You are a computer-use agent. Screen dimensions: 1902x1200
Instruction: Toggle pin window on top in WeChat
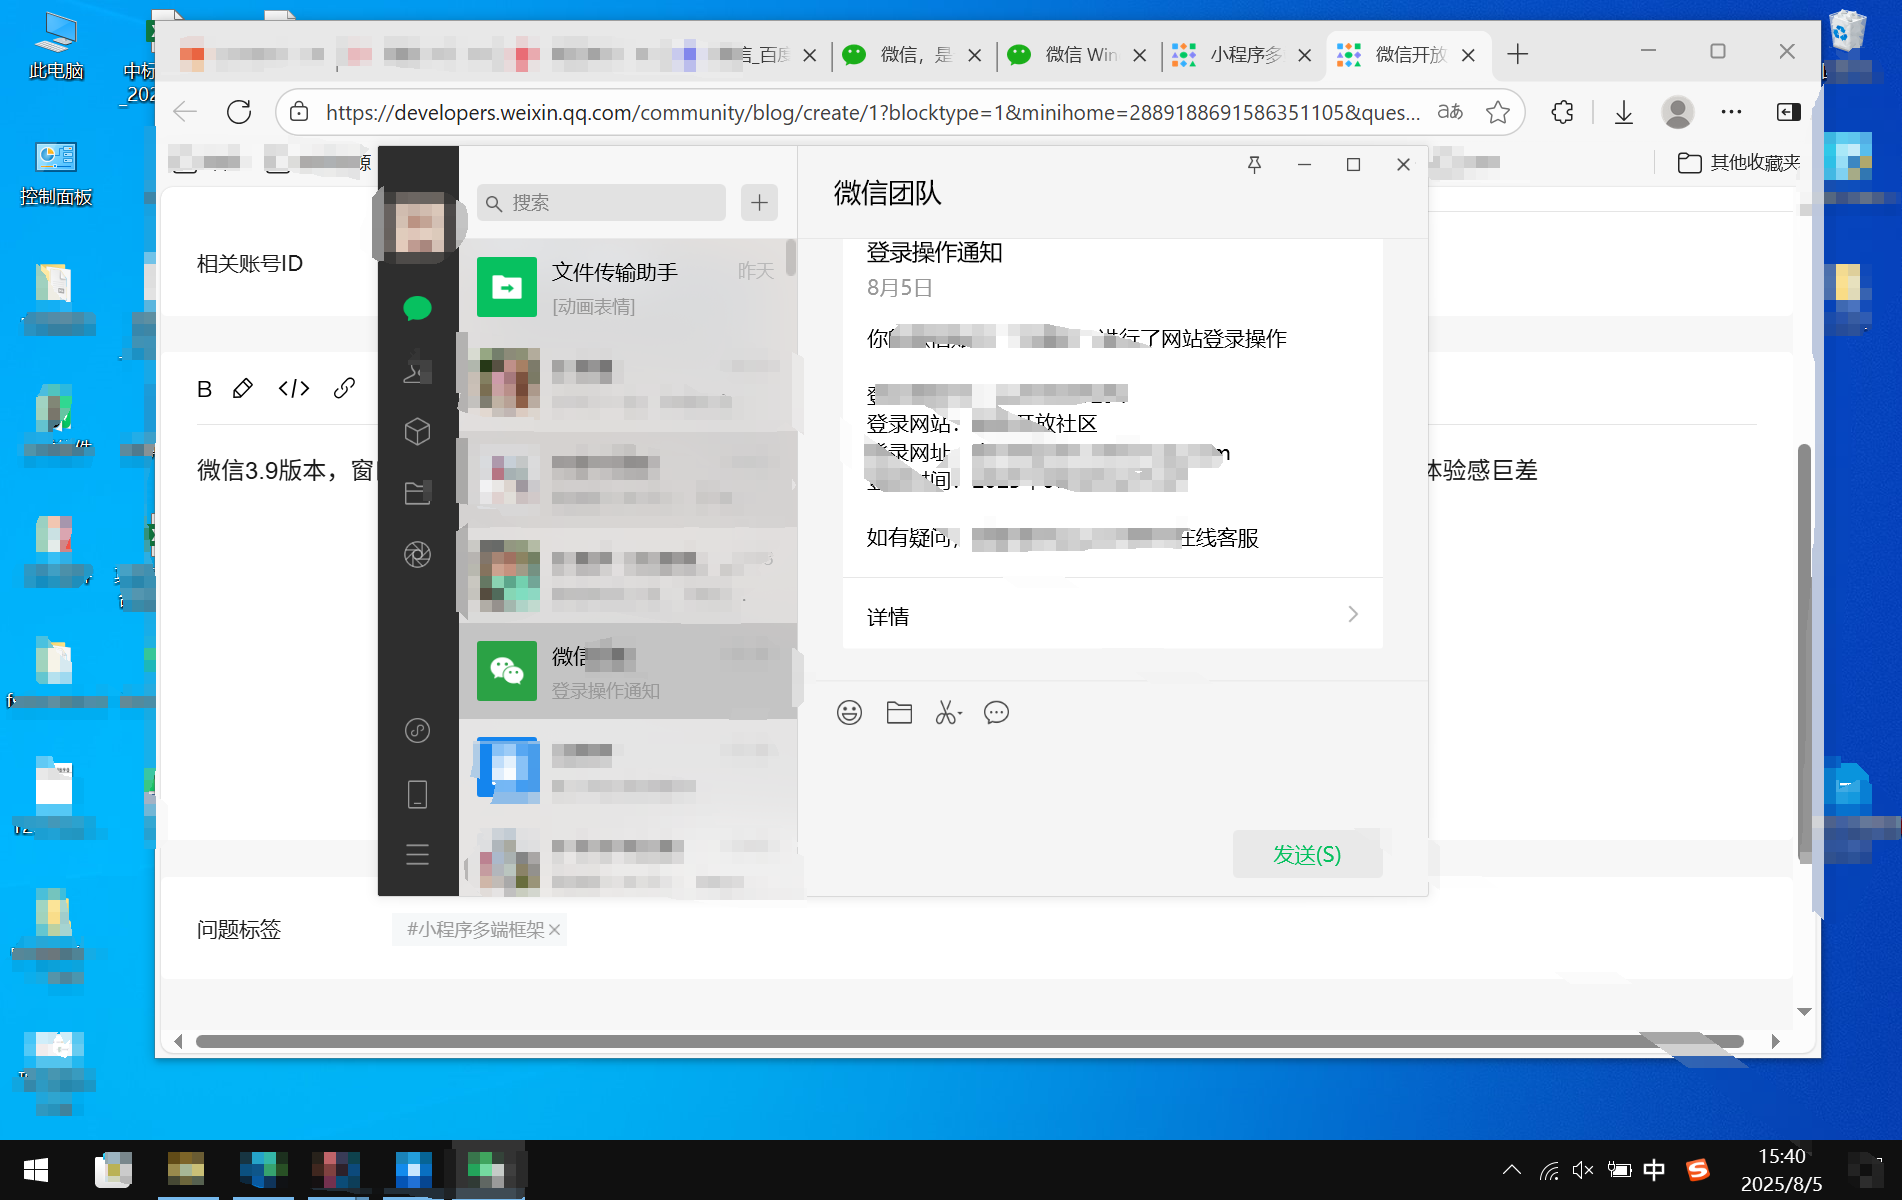point(1254,164)
